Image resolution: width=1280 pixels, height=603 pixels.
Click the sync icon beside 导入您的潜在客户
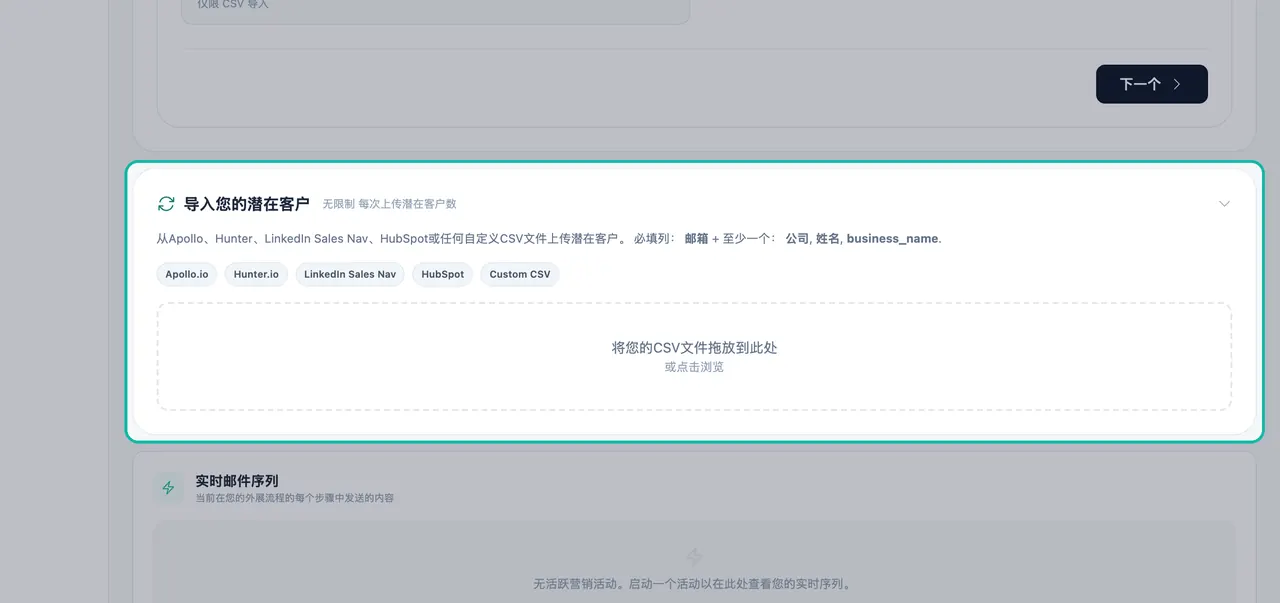[166, 204]
